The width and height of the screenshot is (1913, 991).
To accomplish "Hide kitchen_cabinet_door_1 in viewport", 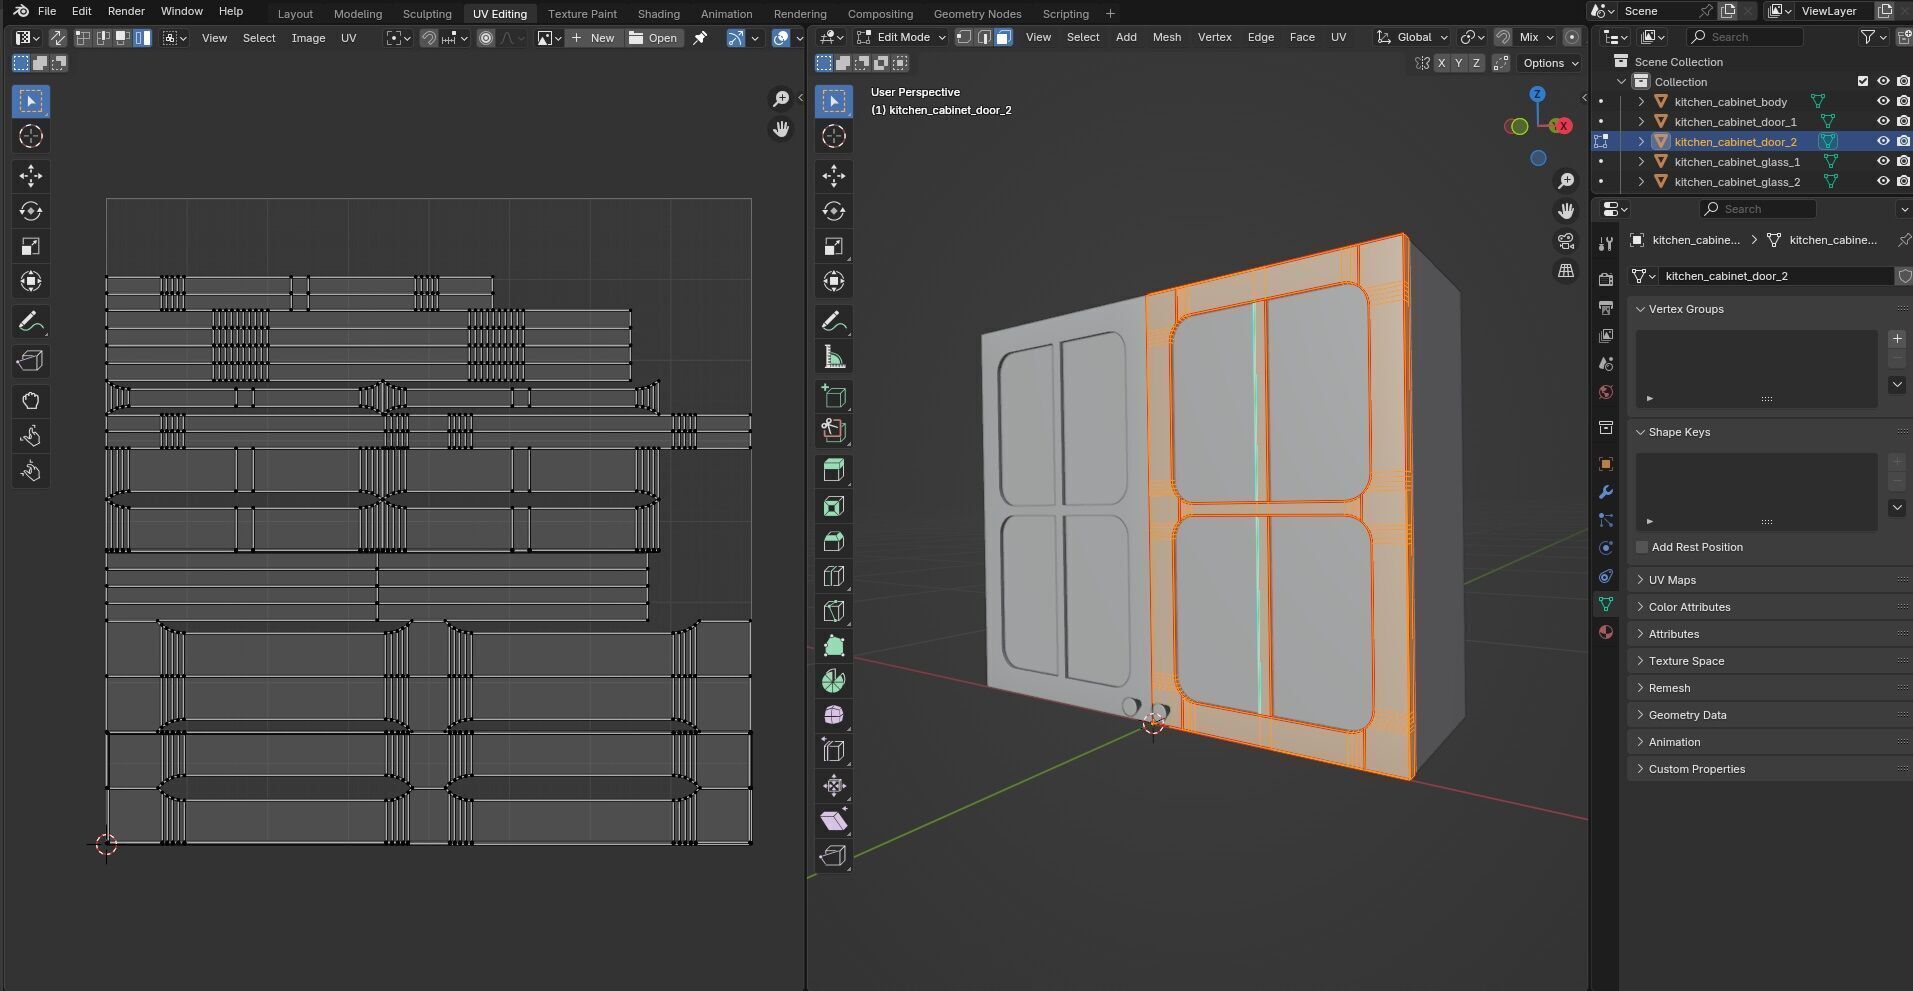I will coord(1883,121).
